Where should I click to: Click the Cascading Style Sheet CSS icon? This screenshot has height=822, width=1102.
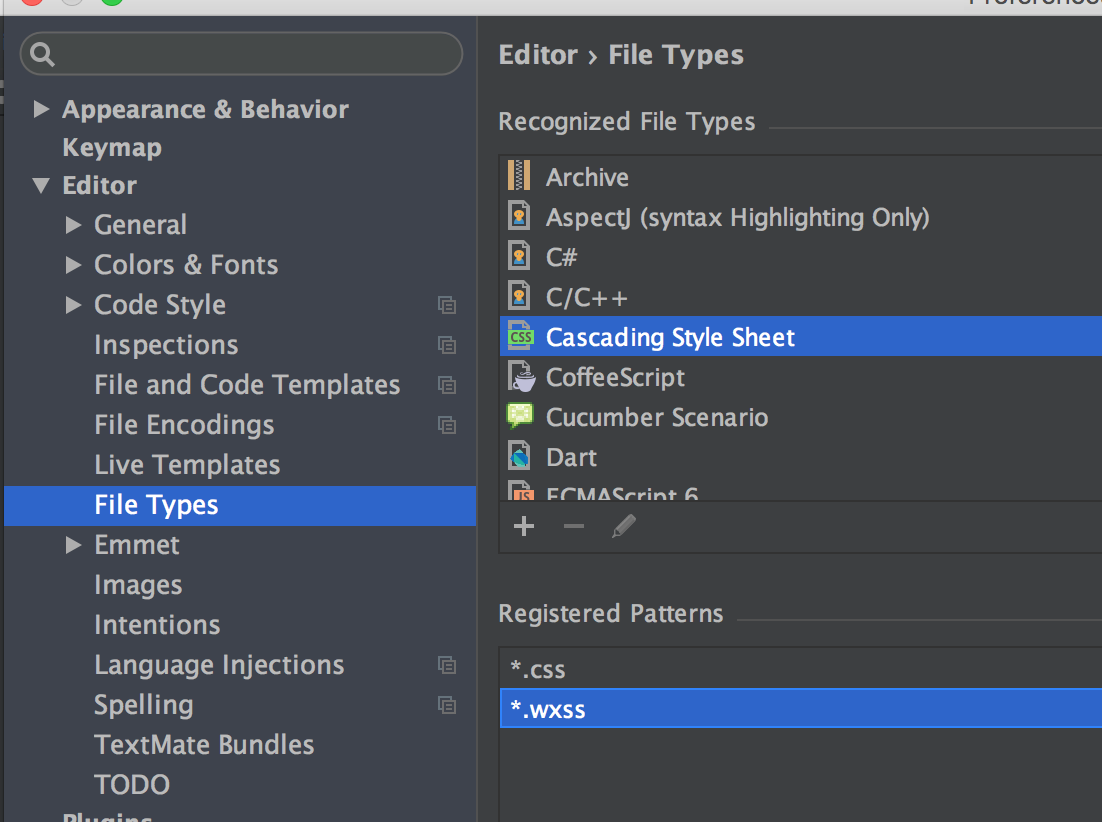click(520, 337)
